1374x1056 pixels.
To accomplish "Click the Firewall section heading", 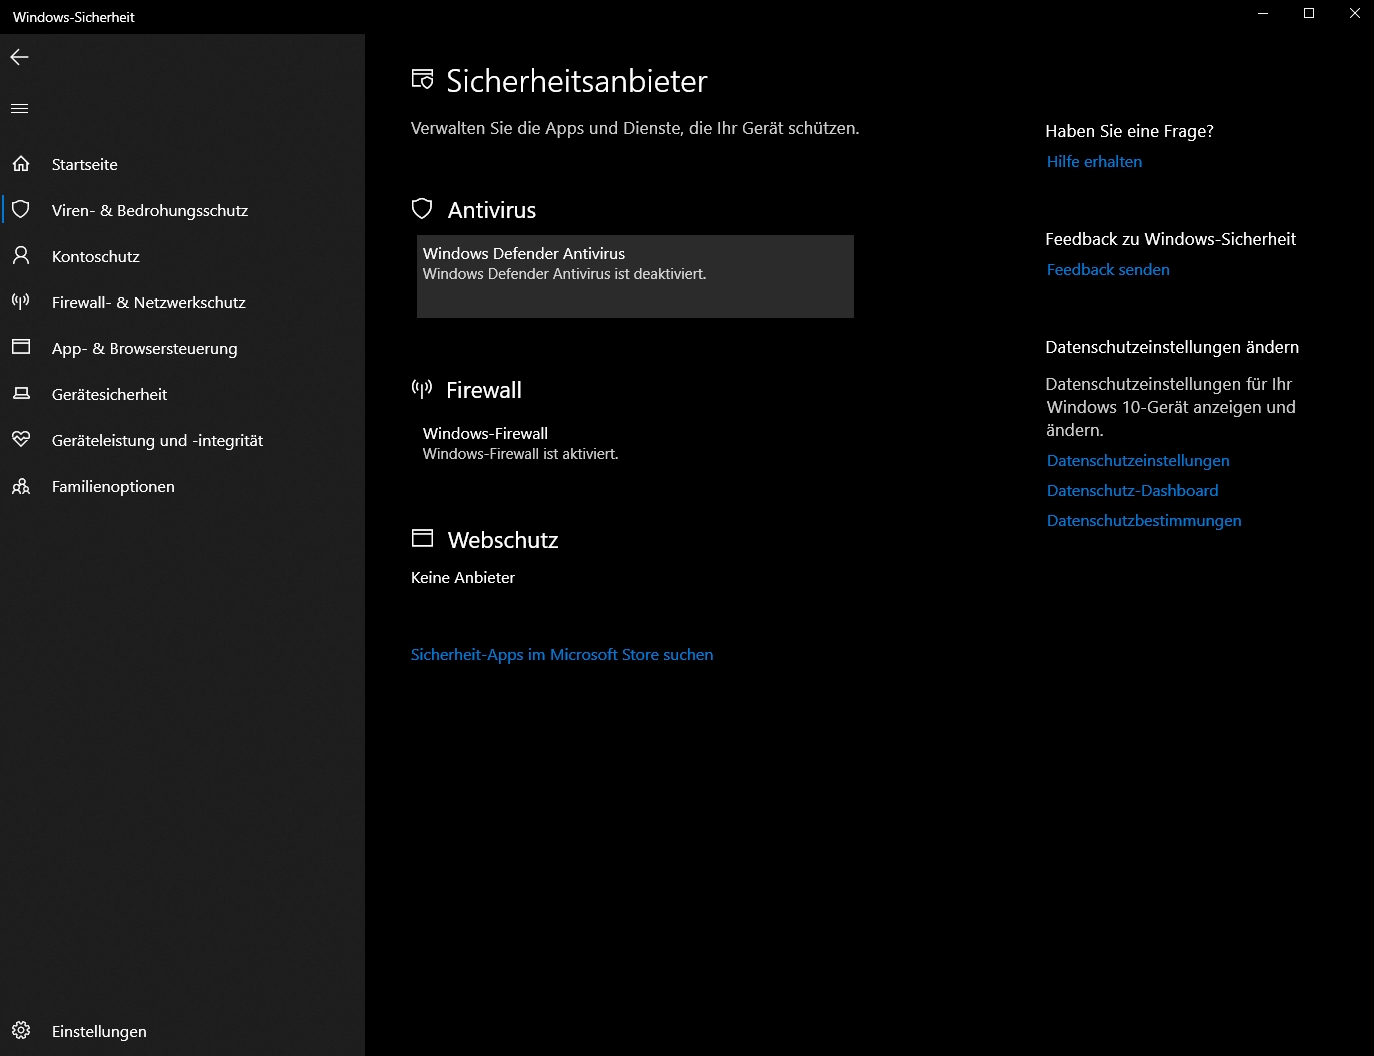I will pyautogui.click(x=484, y=390).
